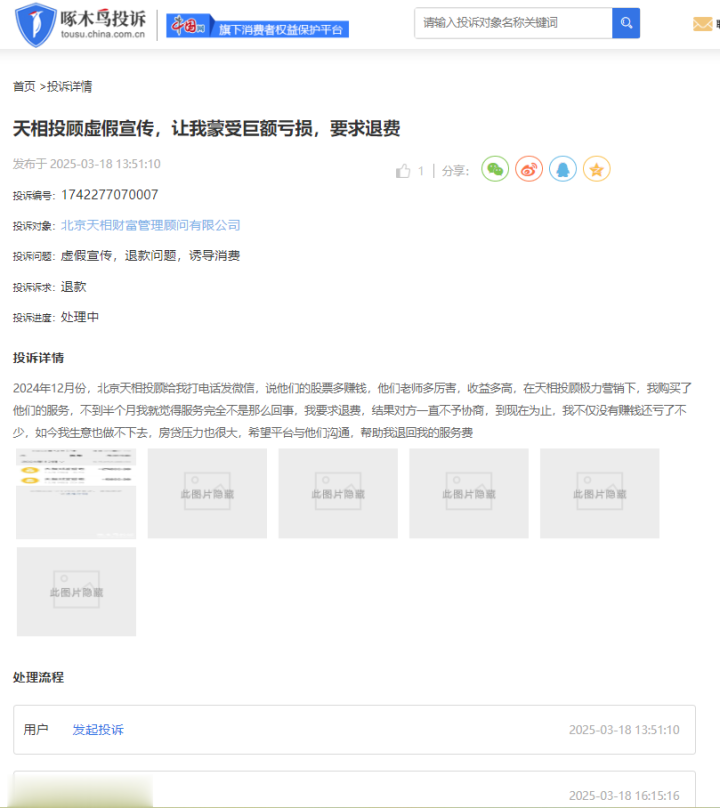Click complaint number 1742277070007
The width and height of the screenshot is (720, 808).
(110, 194)
